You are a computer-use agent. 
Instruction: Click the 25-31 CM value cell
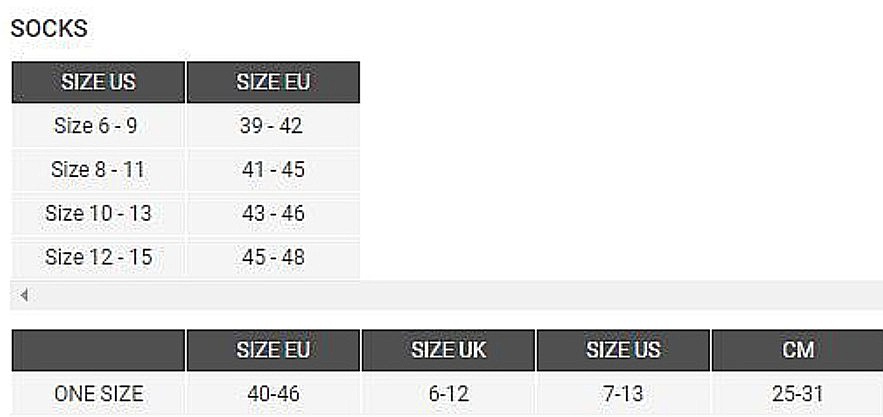click(797, 394)
